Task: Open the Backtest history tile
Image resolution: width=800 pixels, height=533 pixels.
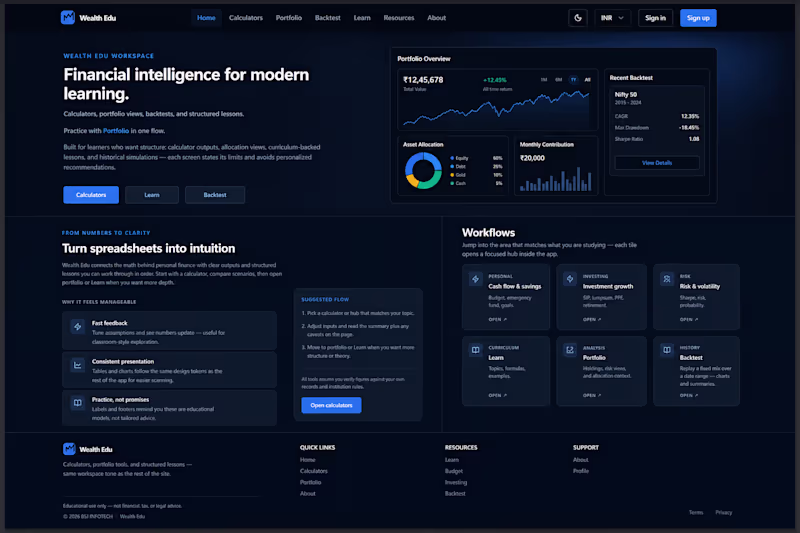Action: (696, 371)
